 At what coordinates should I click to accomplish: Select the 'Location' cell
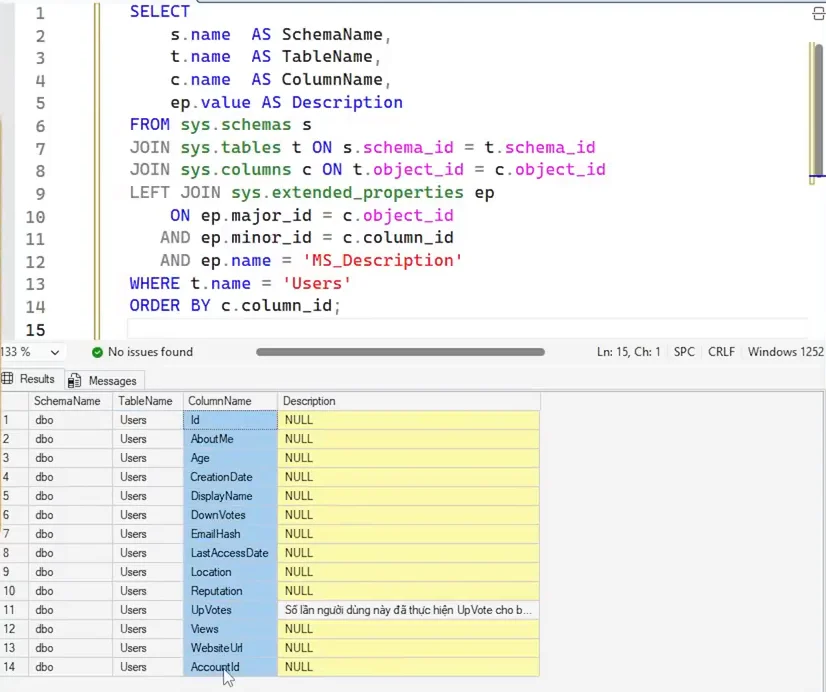click(x=230, y=572)
